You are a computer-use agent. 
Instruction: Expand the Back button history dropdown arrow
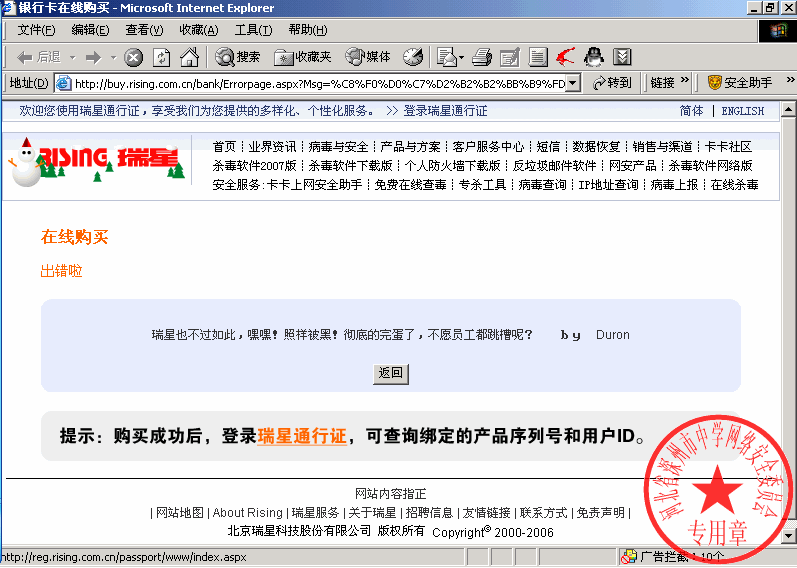pos(73,57)
